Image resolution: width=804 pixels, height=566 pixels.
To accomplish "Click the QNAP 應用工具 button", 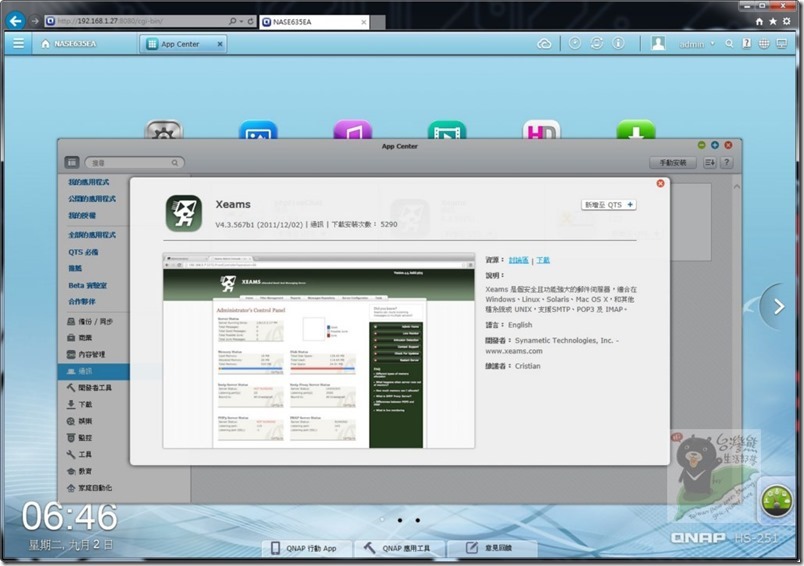I will point(398,548).
